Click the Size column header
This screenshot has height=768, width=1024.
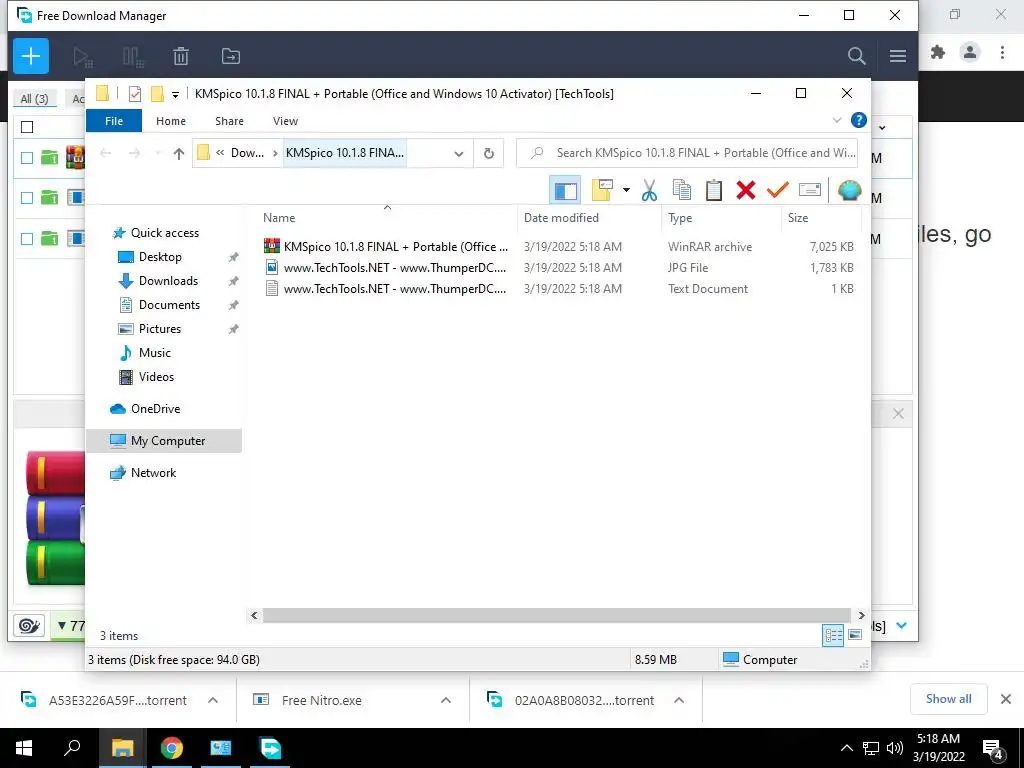point(820,218)
